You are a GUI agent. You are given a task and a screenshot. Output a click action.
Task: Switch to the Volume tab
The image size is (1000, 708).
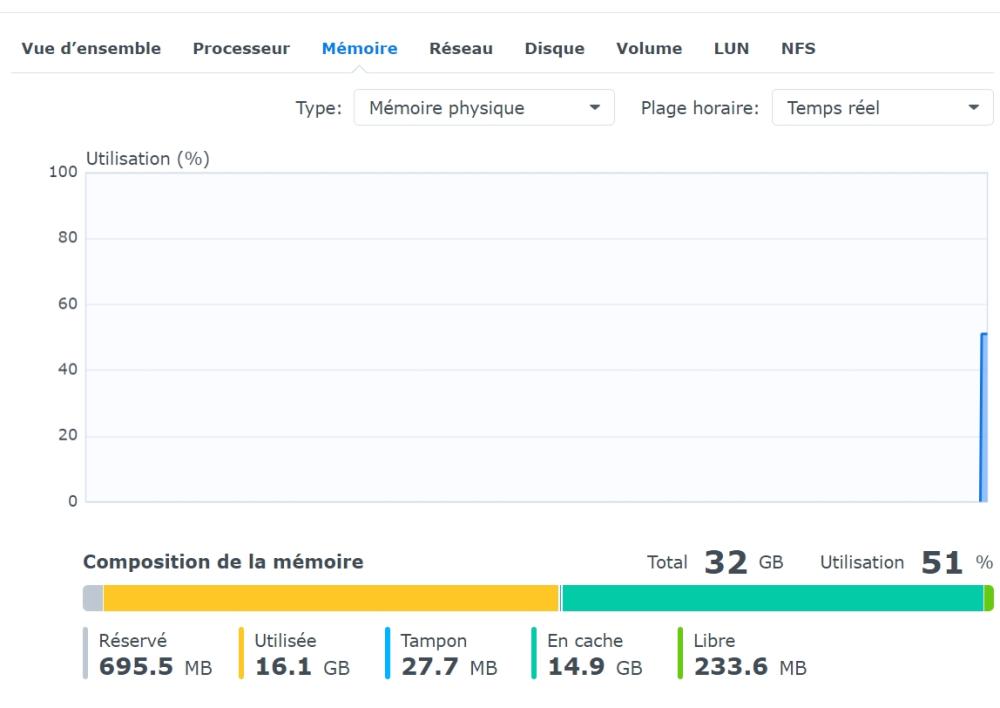click(x=649, y=48)
